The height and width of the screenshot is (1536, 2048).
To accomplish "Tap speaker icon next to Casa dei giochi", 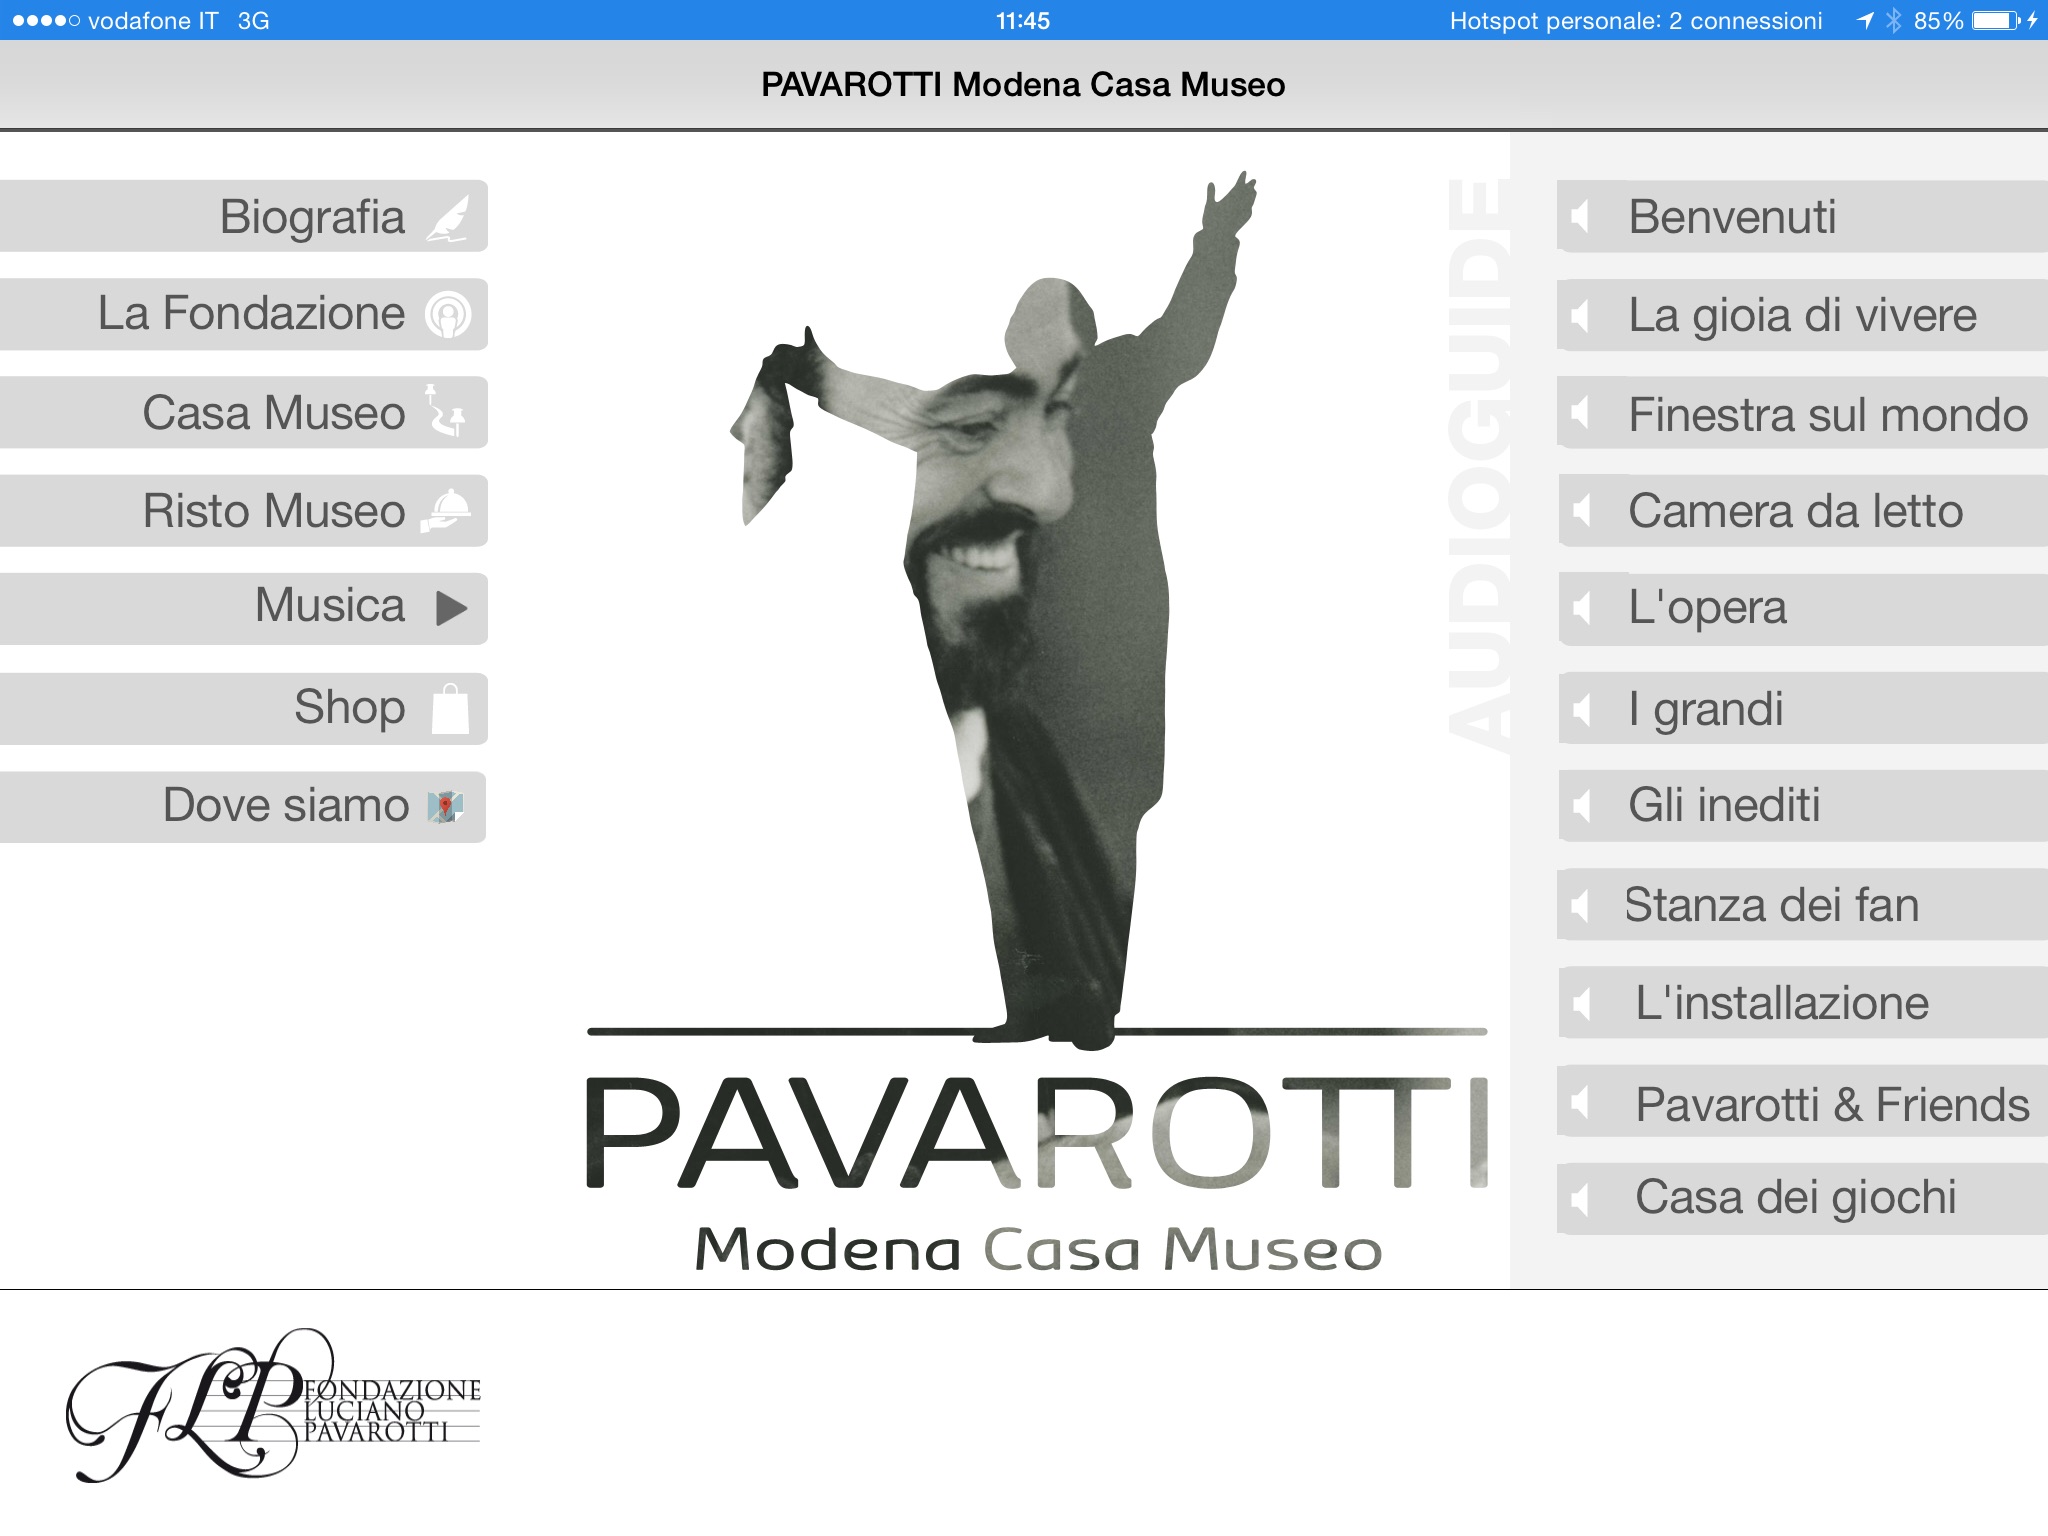I will point(1581,1198).
